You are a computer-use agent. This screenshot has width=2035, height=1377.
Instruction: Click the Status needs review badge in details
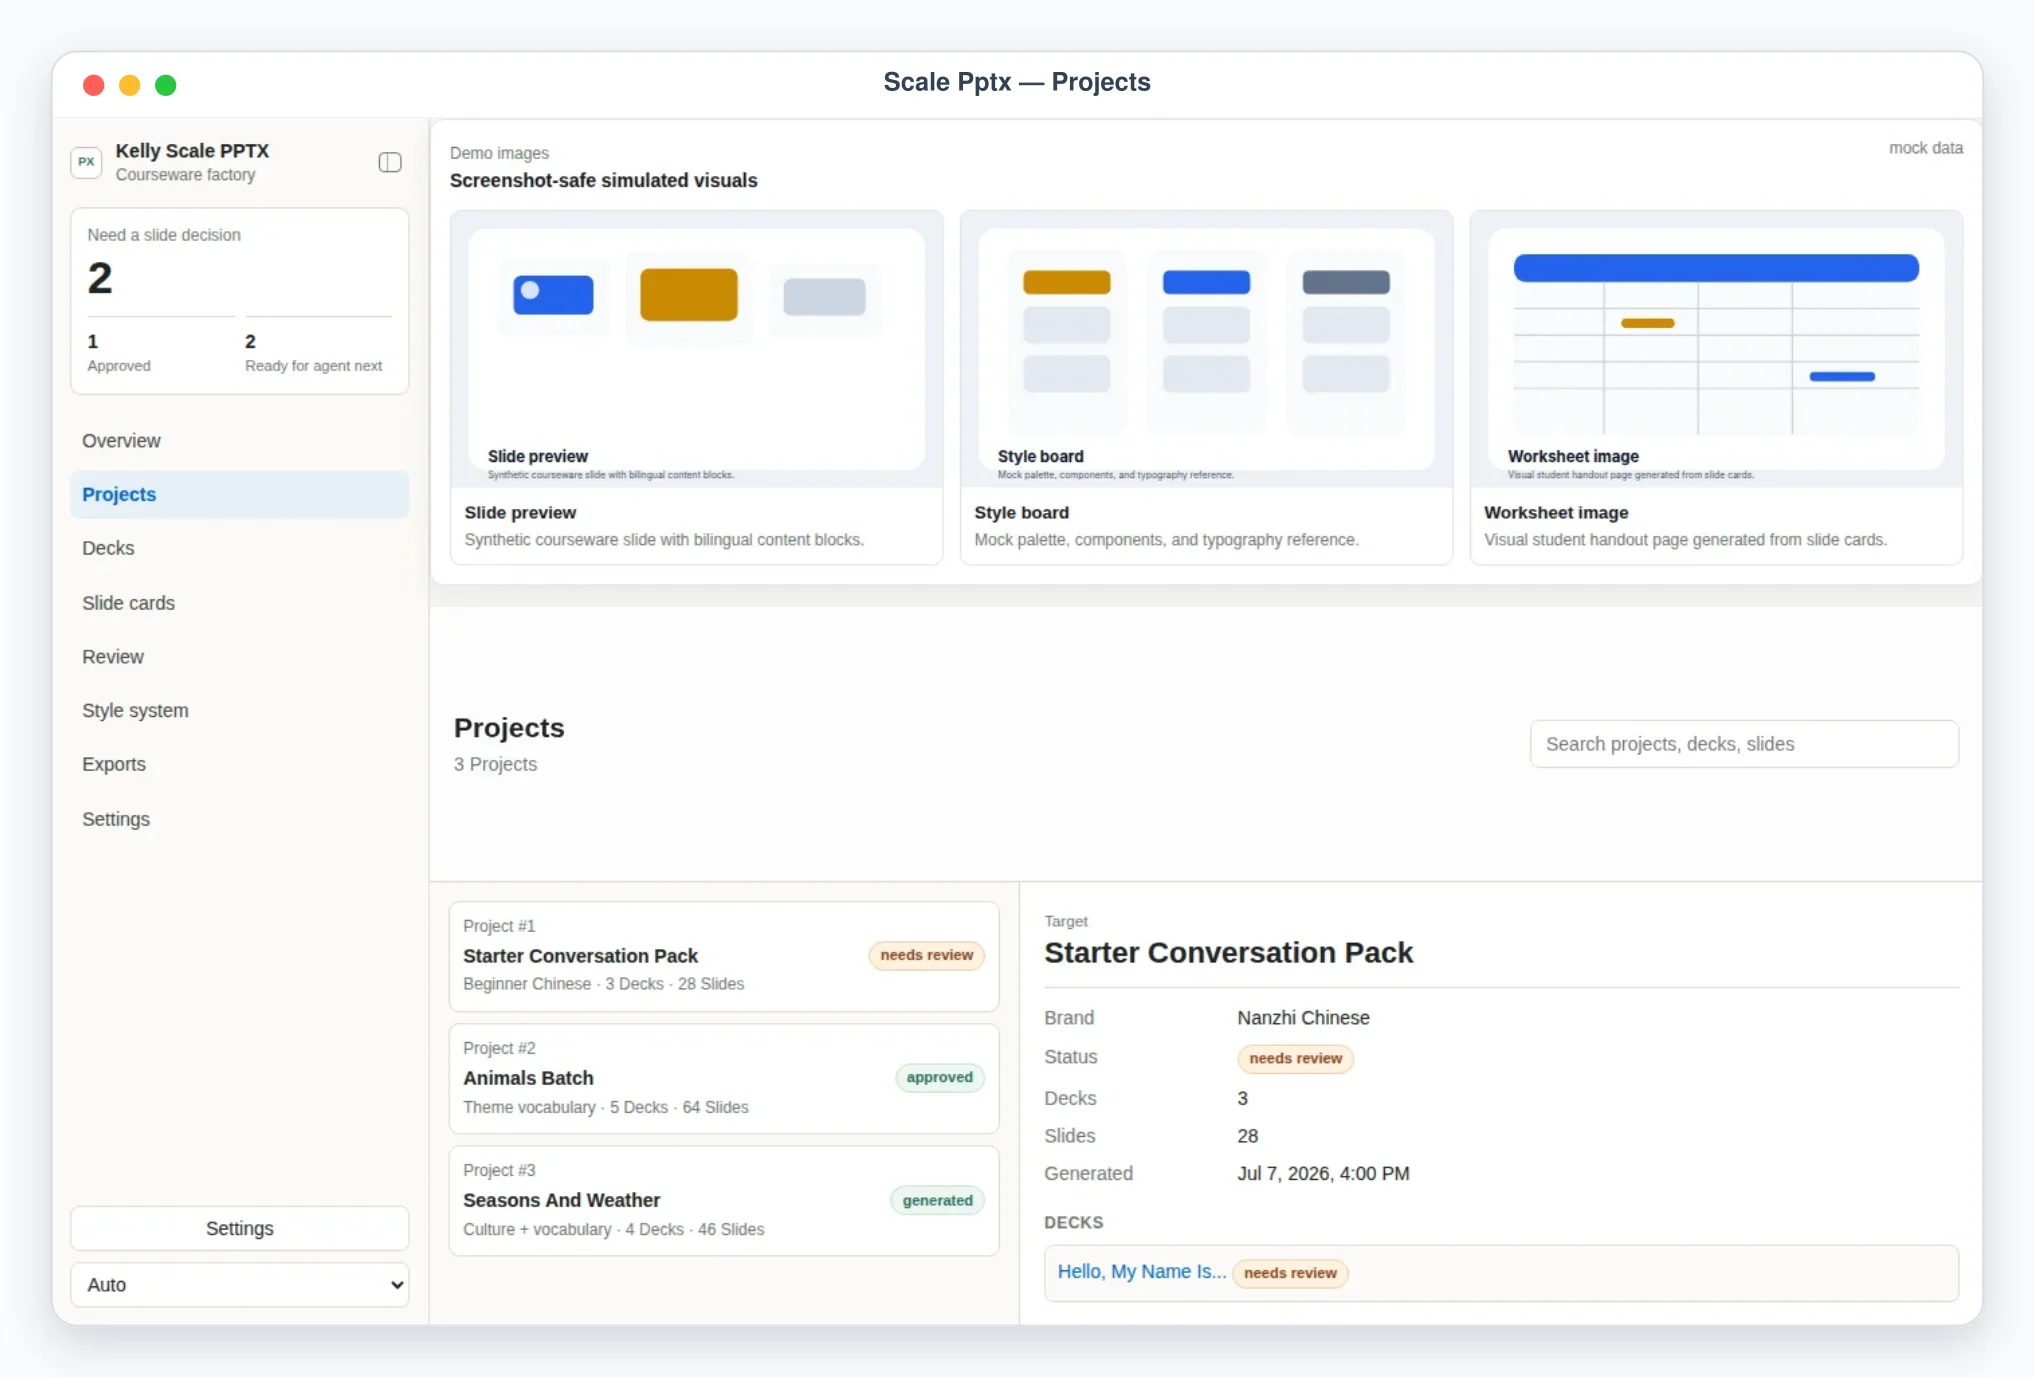pos(1295,1059)
